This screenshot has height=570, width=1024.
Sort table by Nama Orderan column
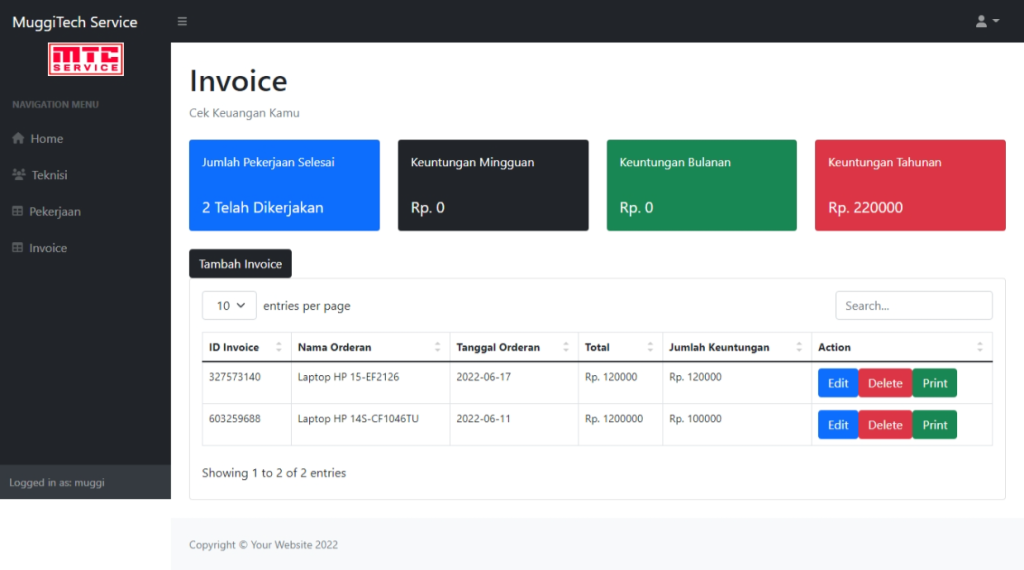coord(370,347)
